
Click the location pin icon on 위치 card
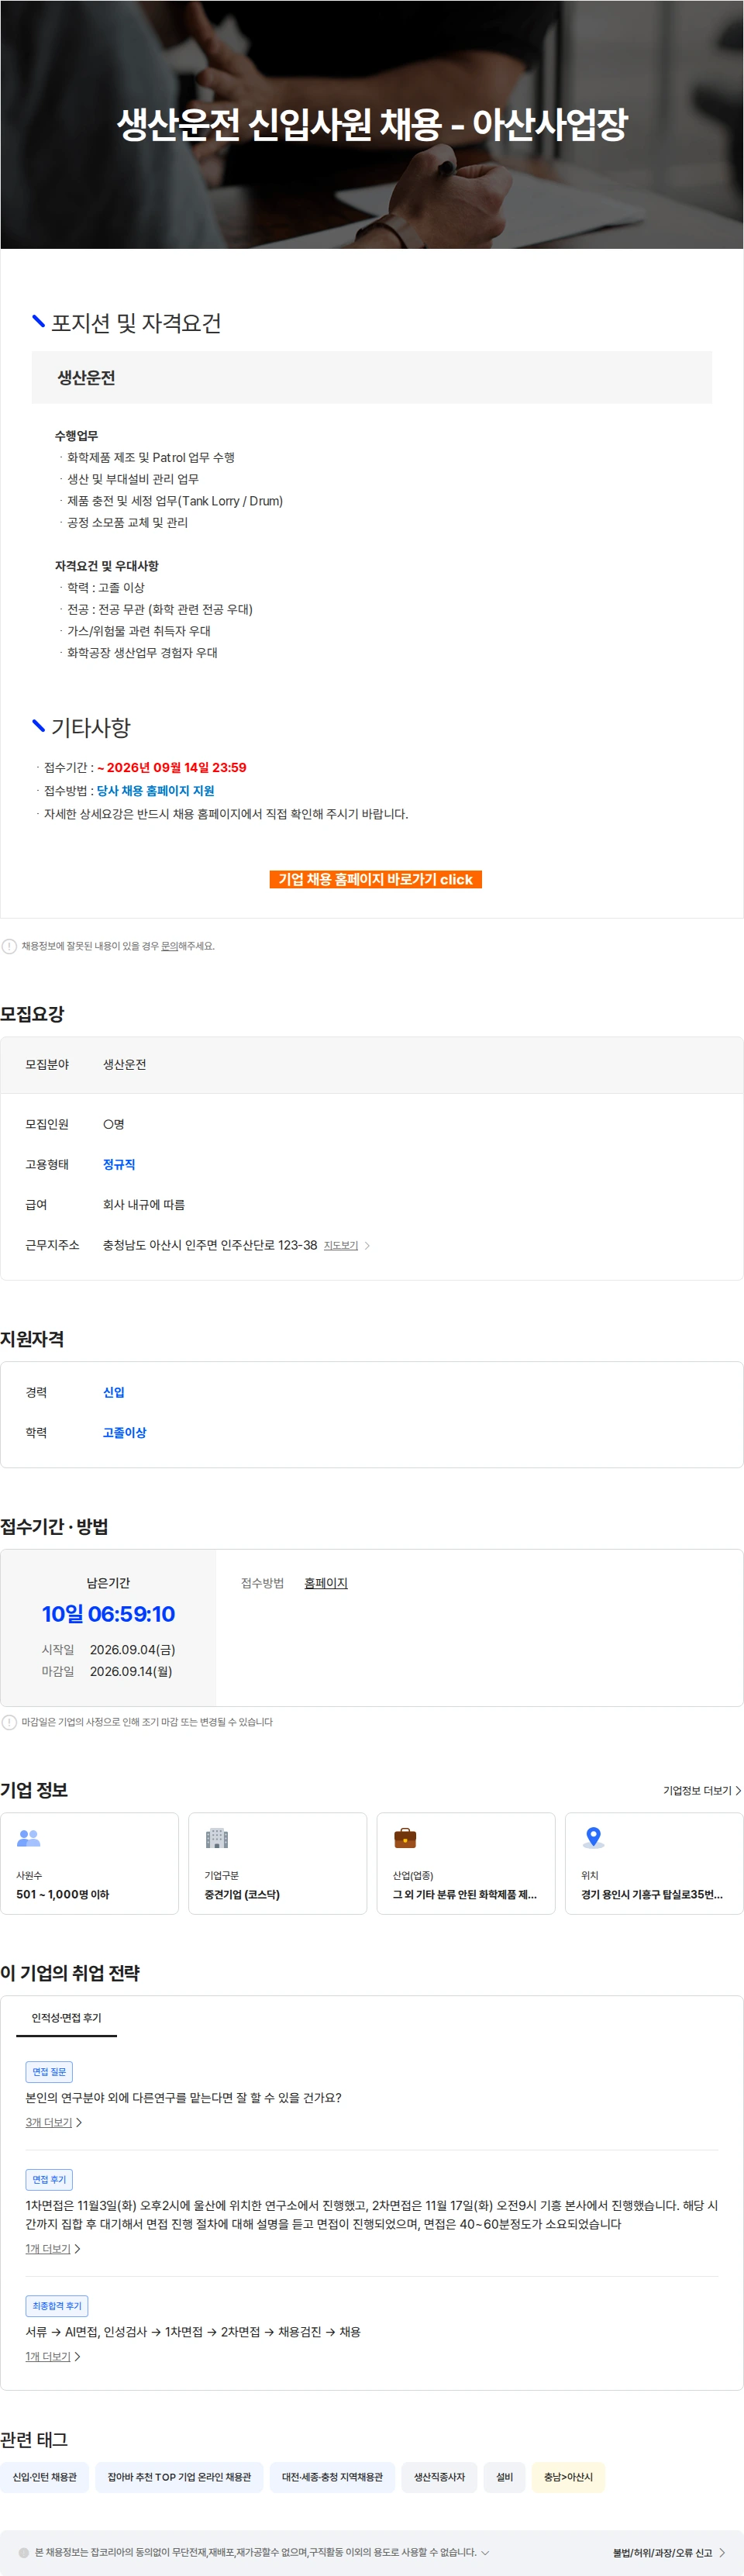pos(593,1838)
